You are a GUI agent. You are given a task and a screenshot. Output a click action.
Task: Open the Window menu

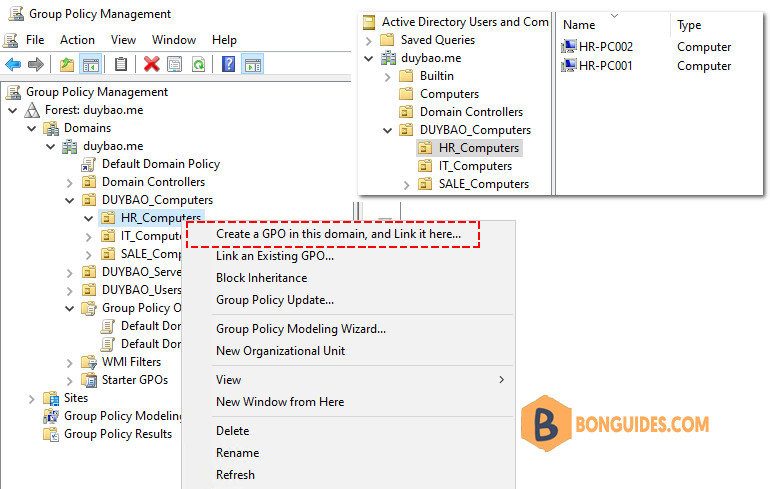pyautogui.click(x=174, y=40)
